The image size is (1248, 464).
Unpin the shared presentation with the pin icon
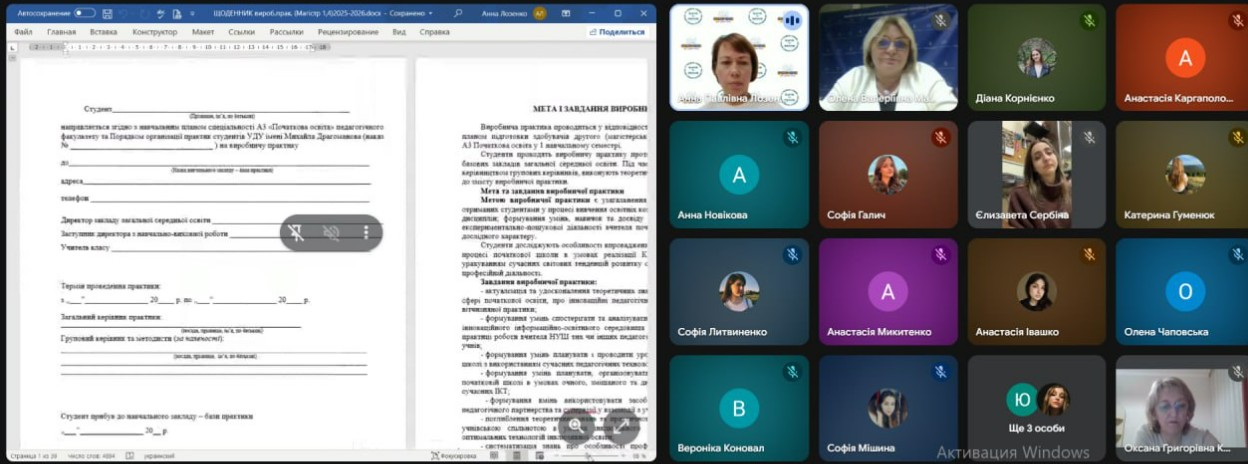point(296,232)
